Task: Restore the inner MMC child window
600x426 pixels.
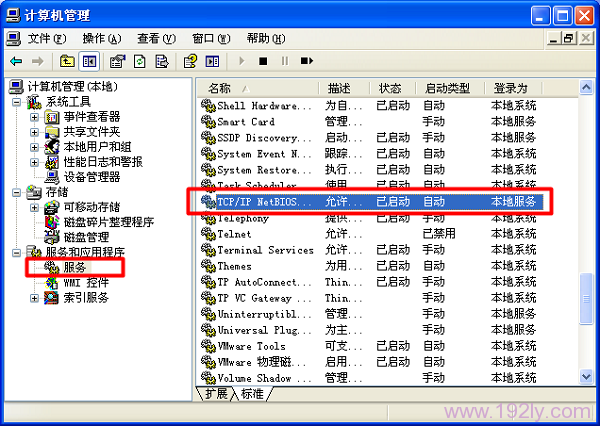Action: click(x=569, y=38)
